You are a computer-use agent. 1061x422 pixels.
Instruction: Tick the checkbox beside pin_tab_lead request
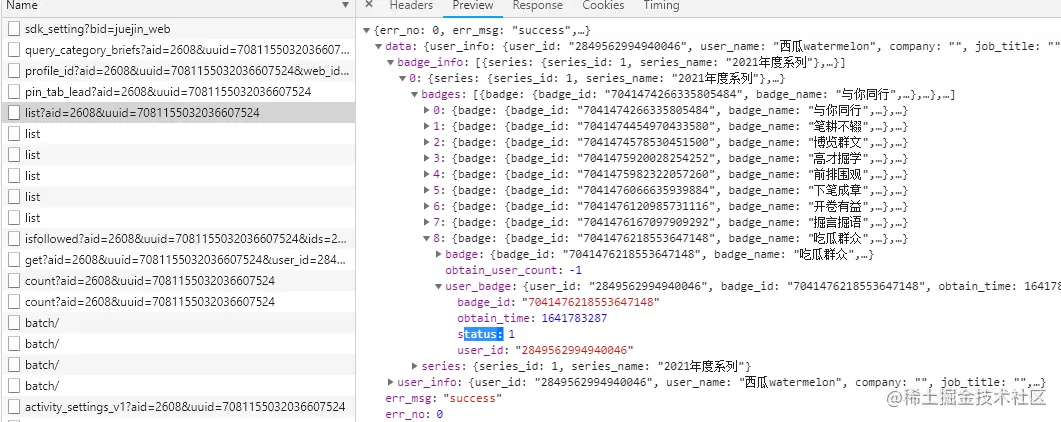pyautogui.click(x=14, y=92)
